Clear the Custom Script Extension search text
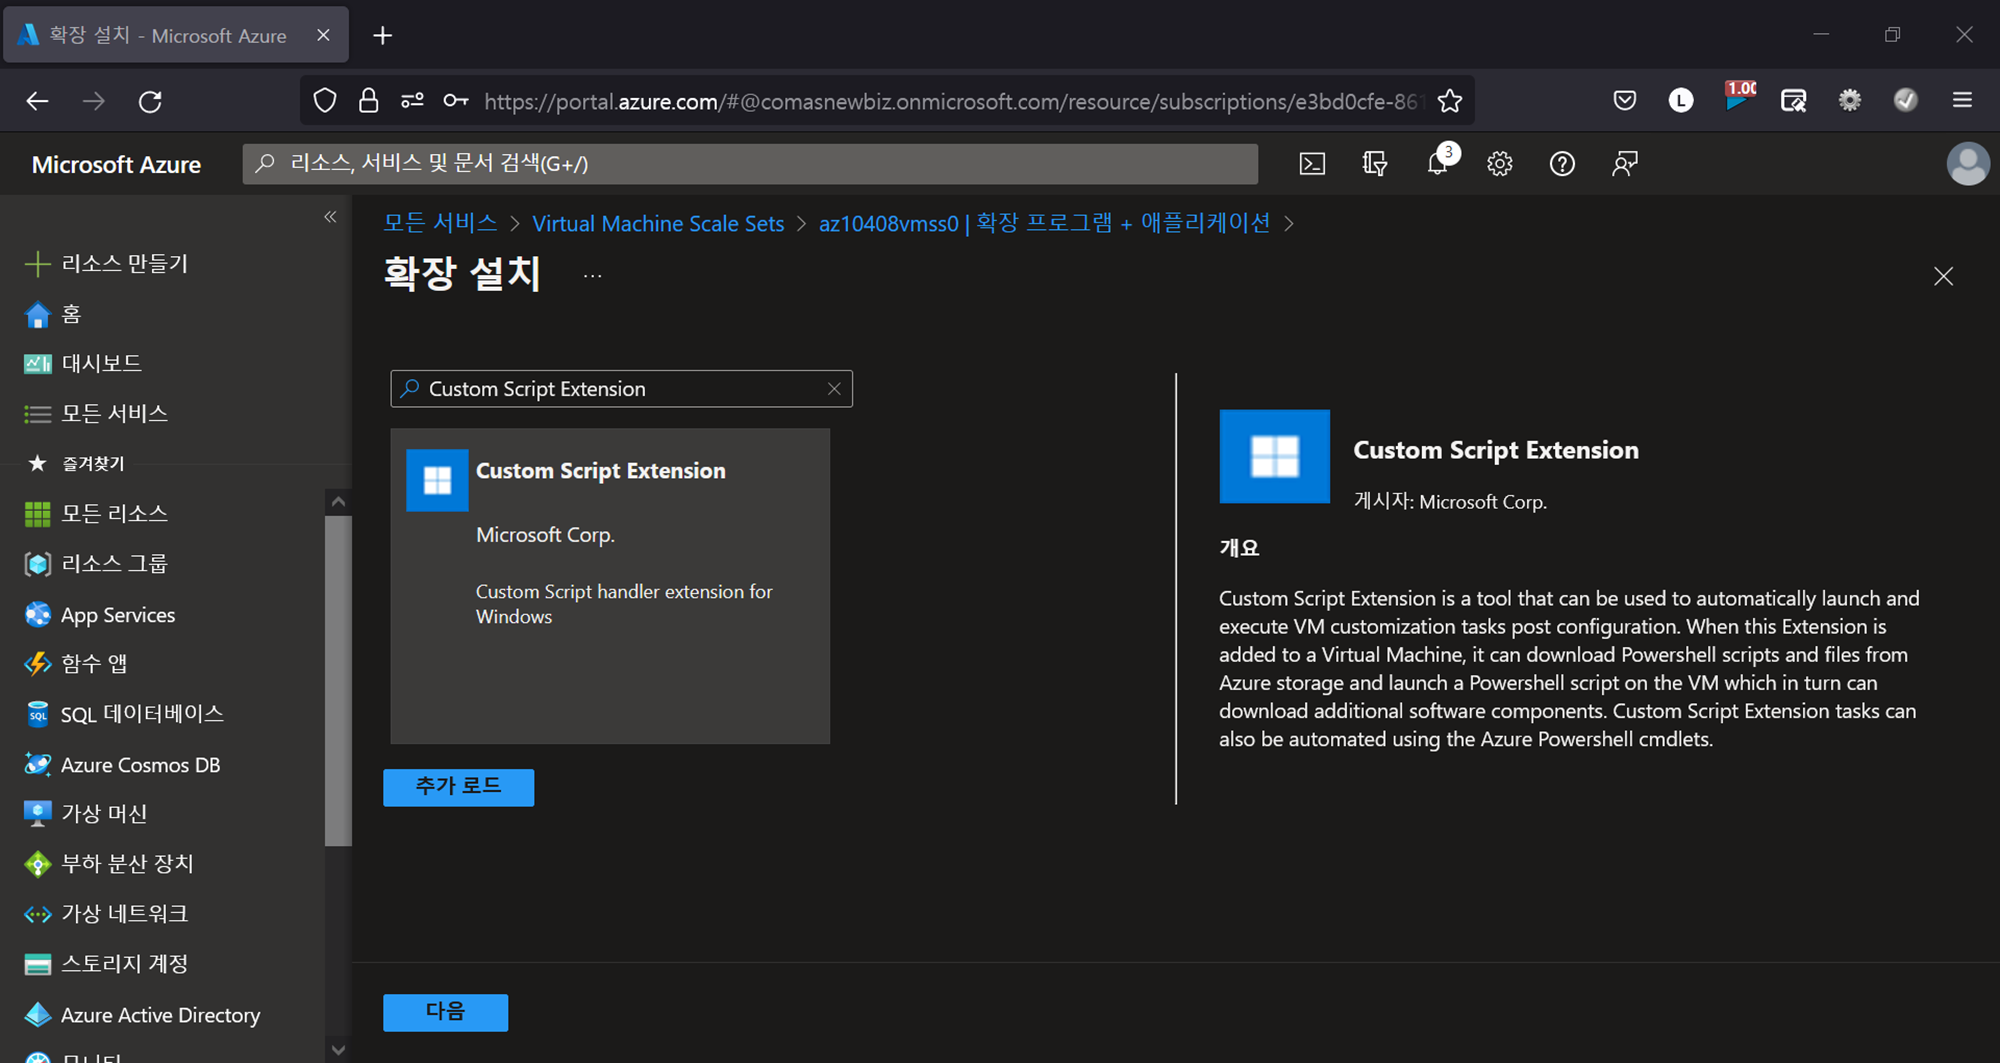This screenshot has height=1063, width=2000. click(834, 389)
